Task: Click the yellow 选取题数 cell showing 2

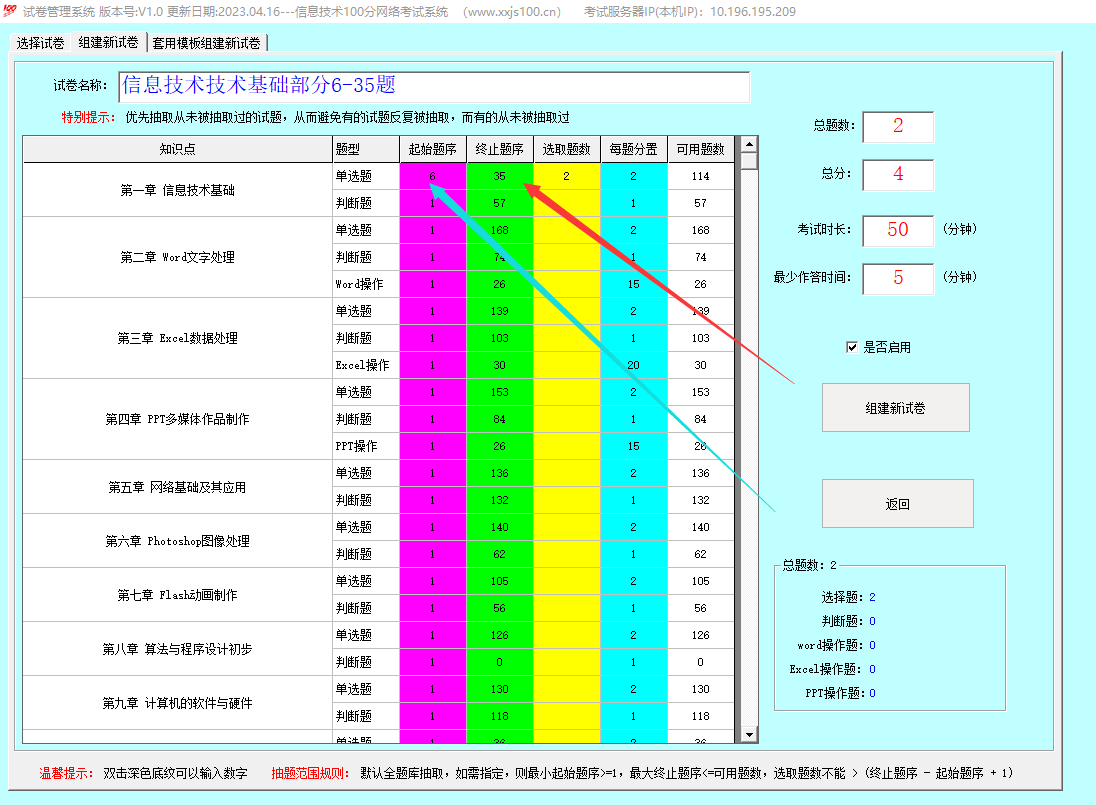Action: 566,176
